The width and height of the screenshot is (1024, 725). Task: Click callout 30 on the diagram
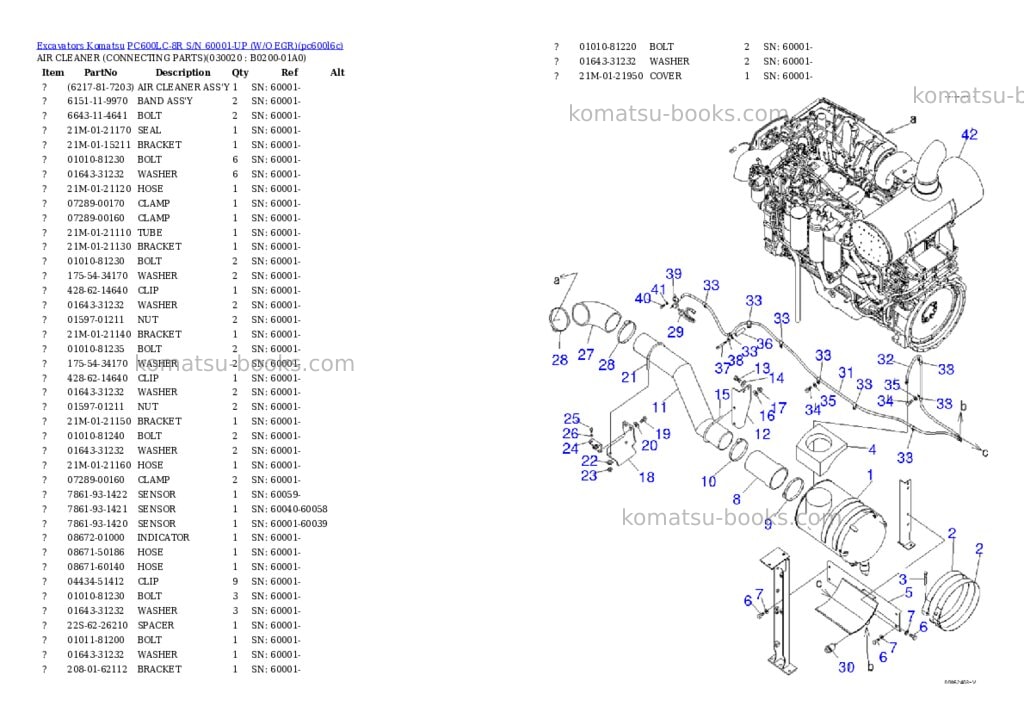click(846, 667)
